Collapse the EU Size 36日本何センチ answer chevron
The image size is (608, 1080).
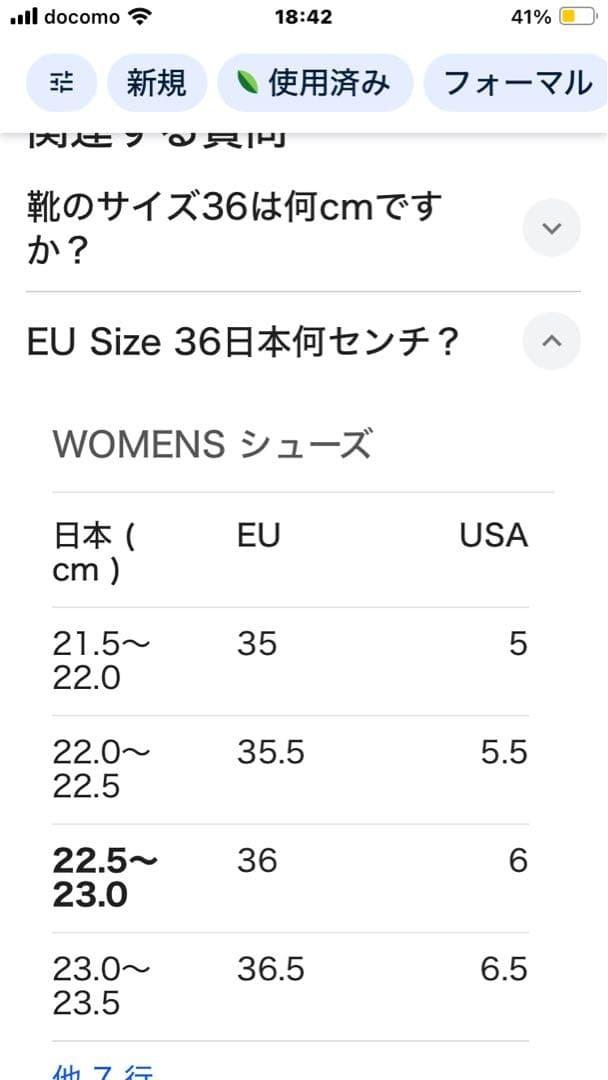click(x=551, y=341)
